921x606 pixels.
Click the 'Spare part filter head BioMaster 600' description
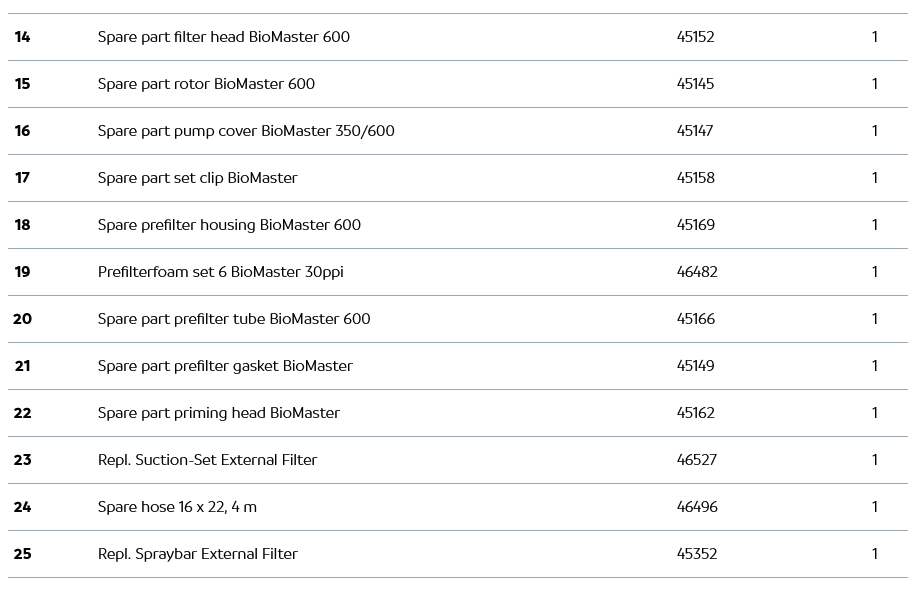click(x=223, y=37)
